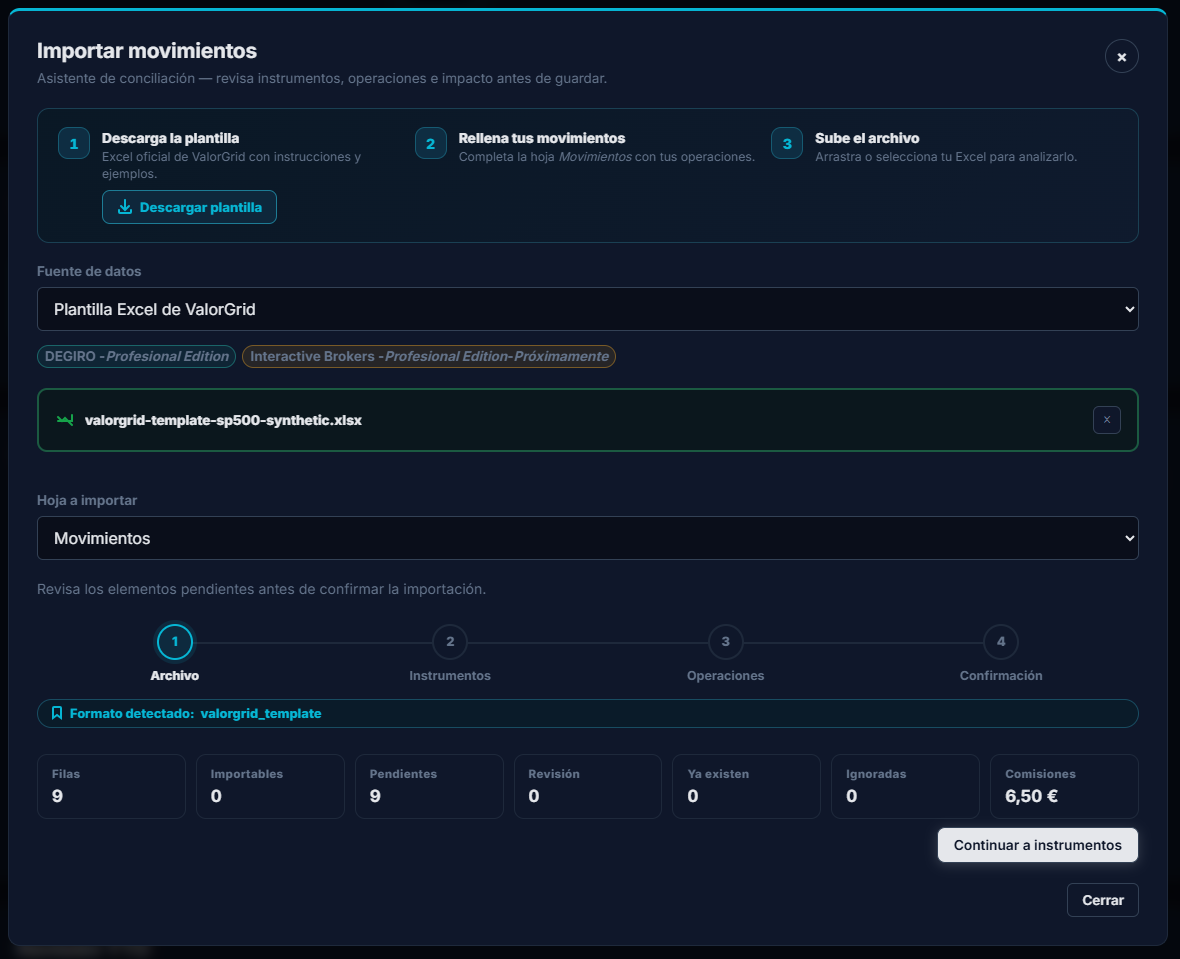
Task: Open the Hoja a importar dropdown
Action: [588, 538]
